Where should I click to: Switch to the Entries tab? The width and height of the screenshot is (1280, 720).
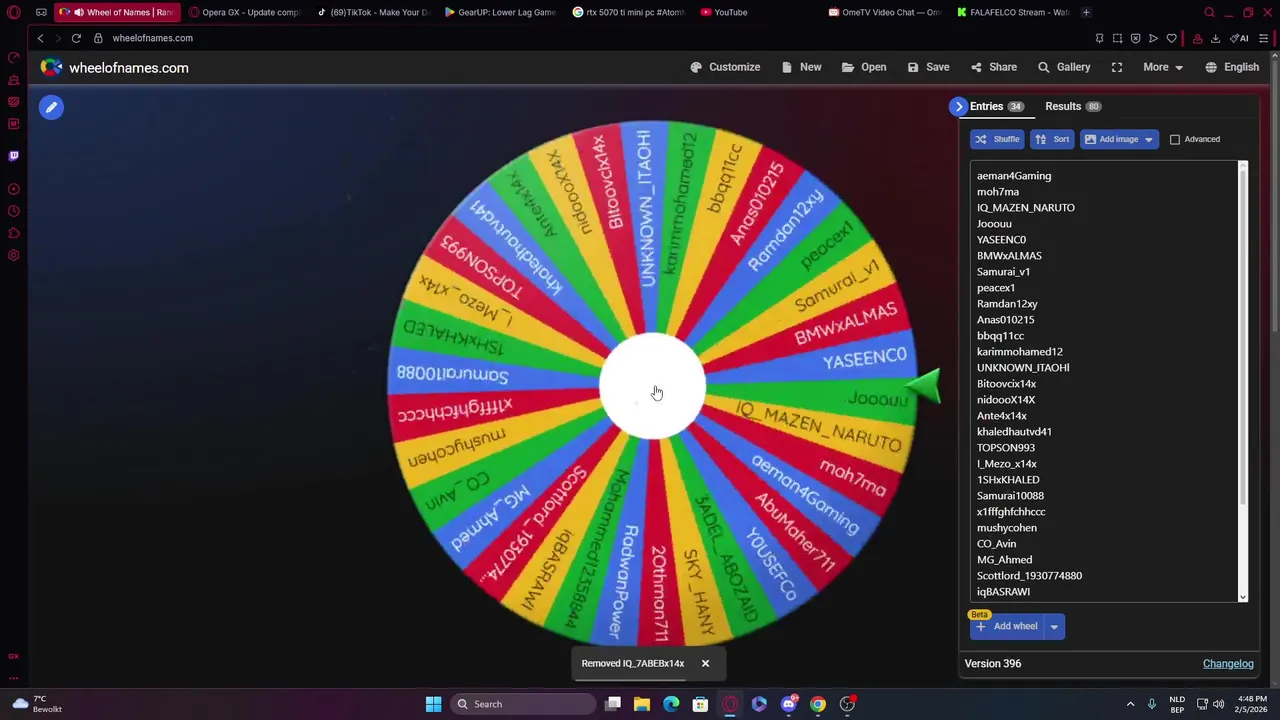(x=996, y=106)
